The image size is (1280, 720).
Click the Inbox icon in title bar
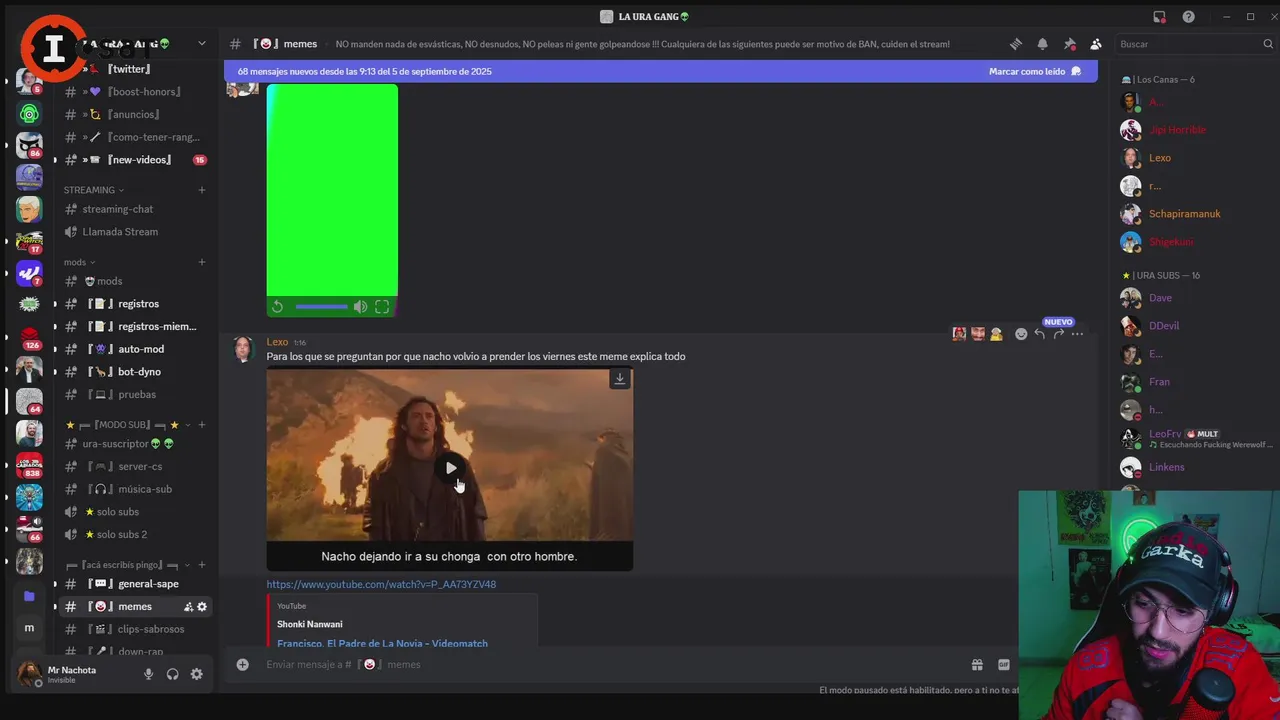coord(1159,17)
